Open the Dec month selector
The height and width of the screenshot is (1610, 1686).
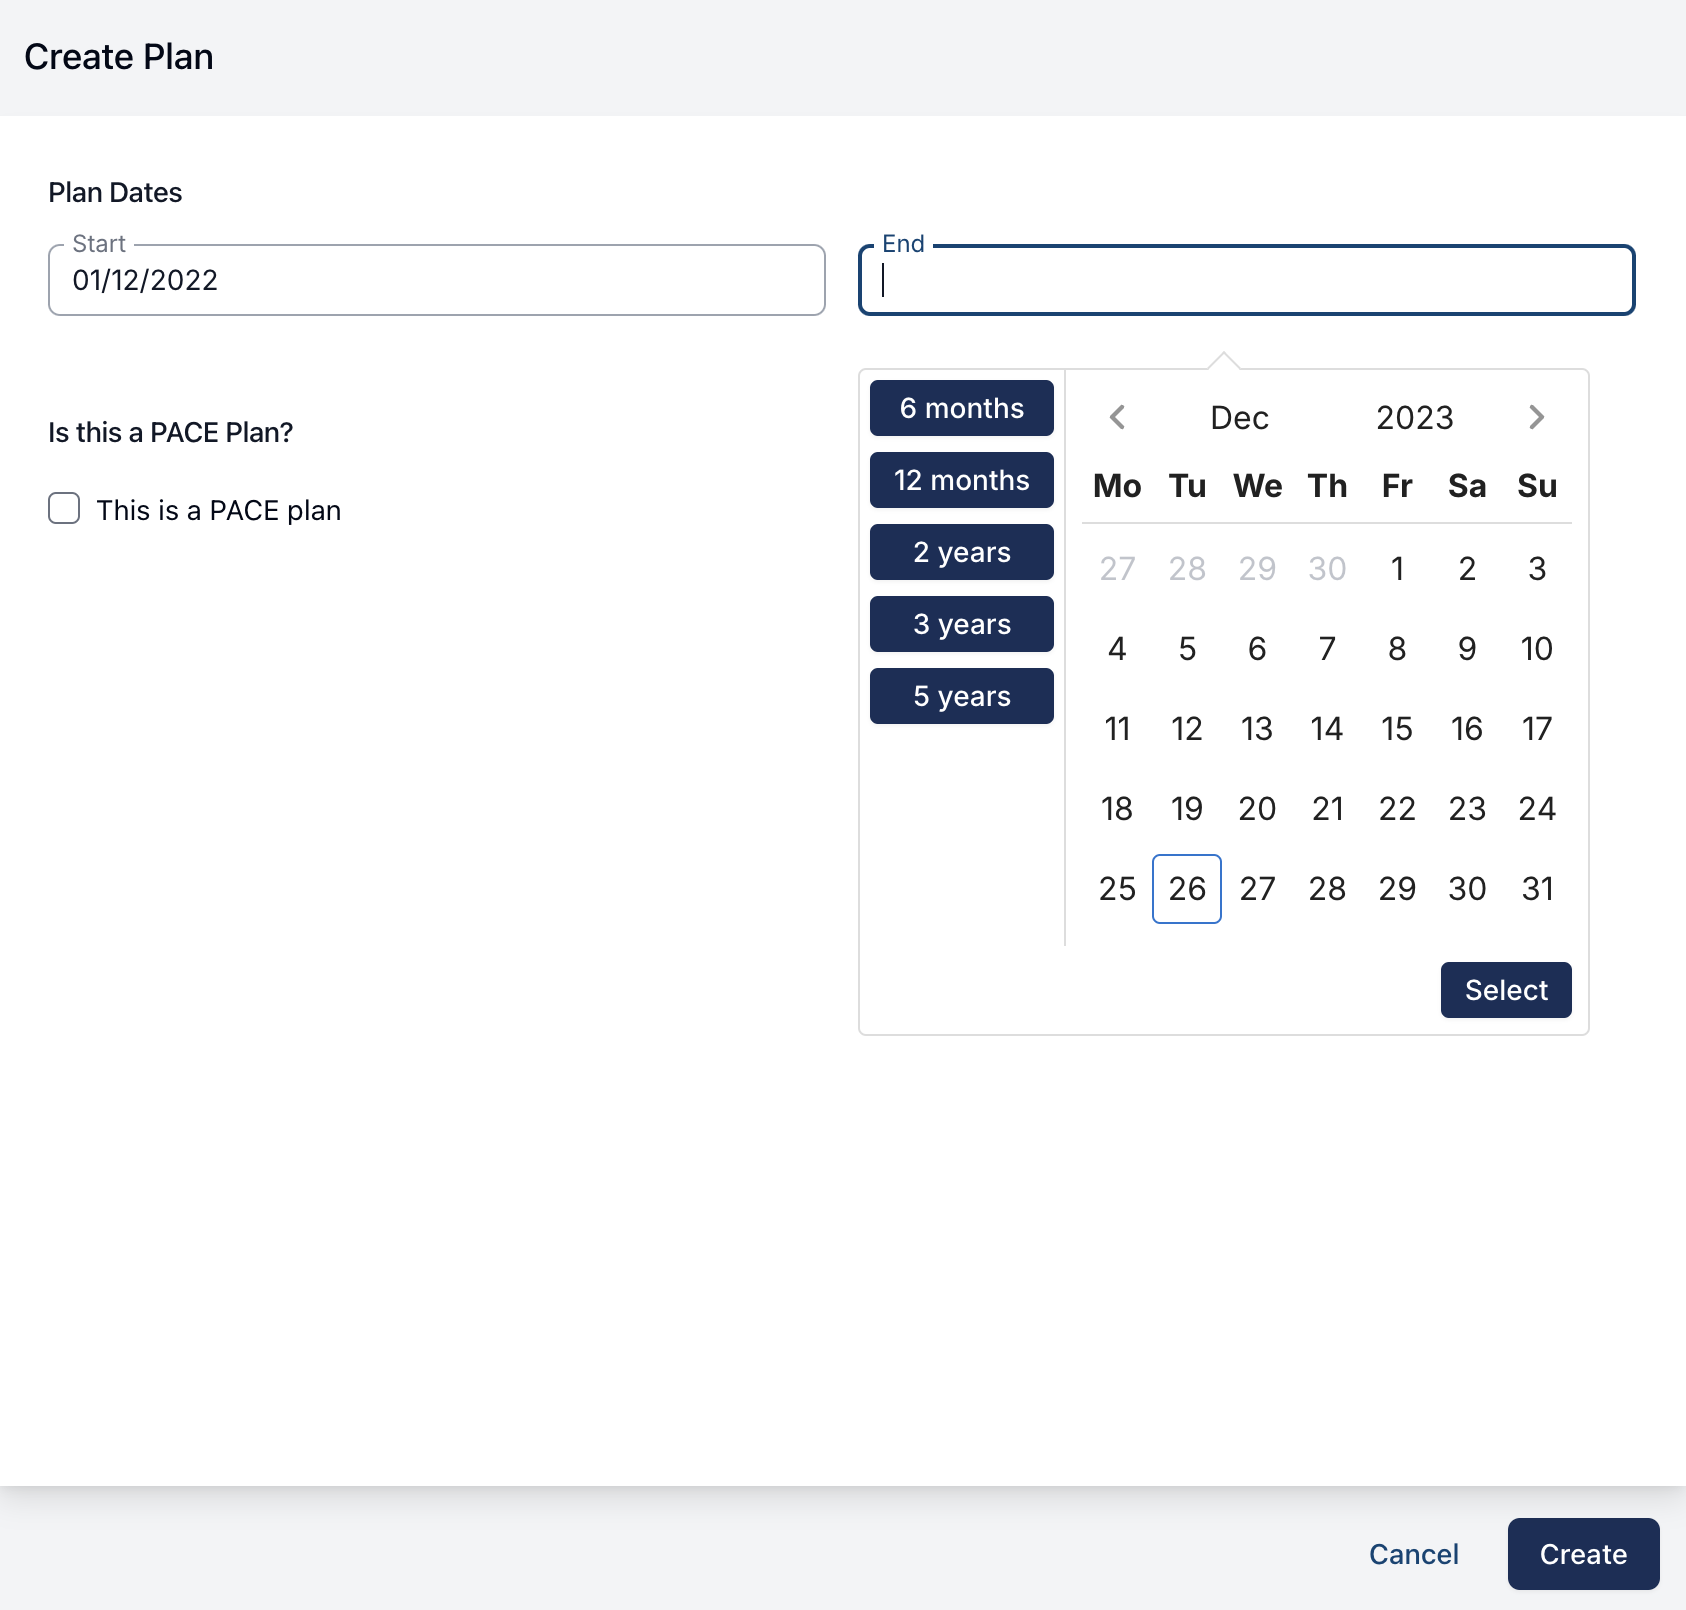pos(1239,418)
